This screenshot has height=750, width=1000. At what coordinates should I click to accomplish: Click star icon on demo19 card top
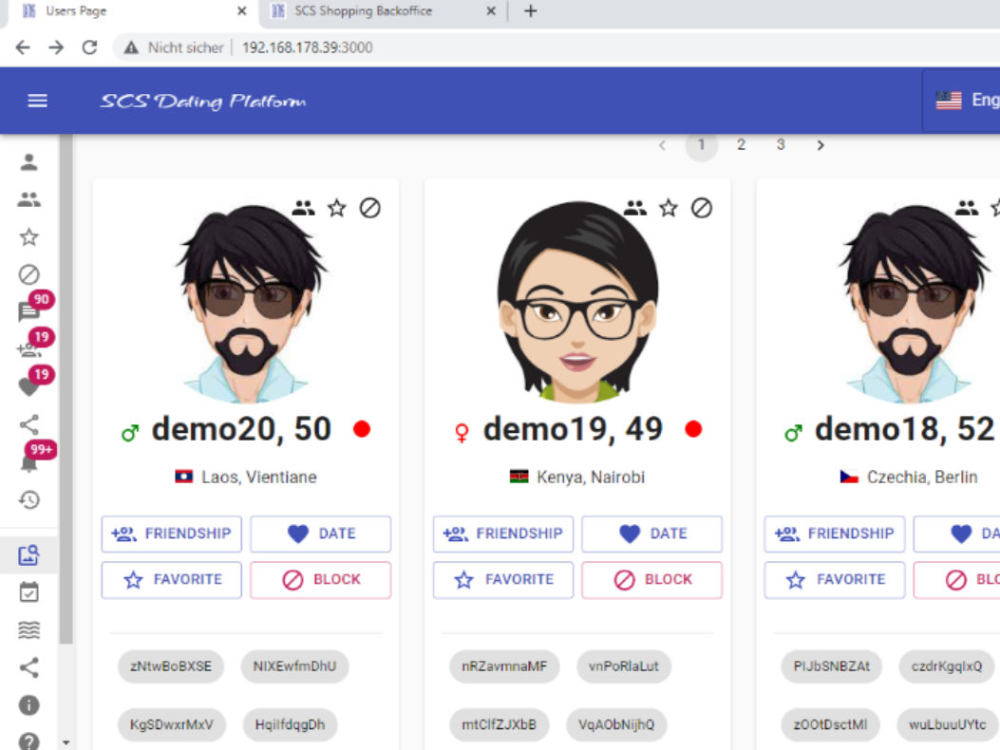coord(668,208)
